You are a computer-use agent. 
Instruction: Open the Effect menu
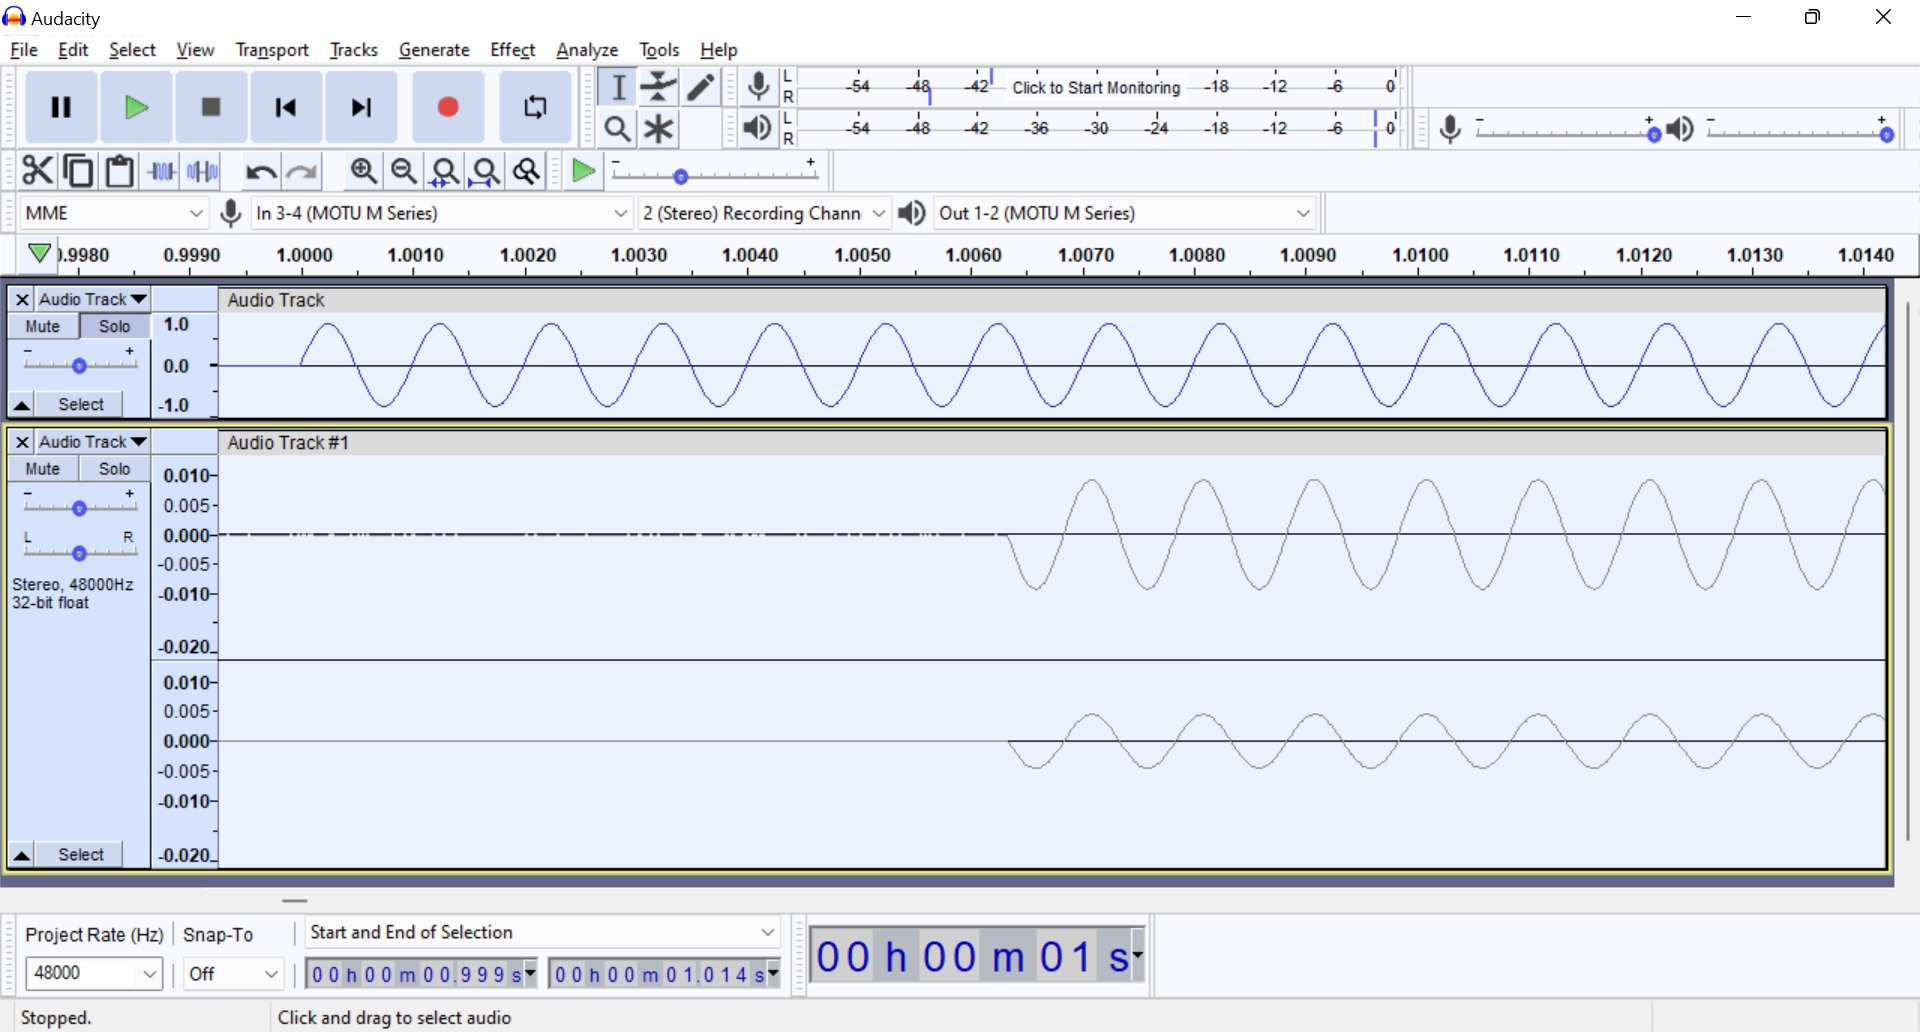[513, 50]
